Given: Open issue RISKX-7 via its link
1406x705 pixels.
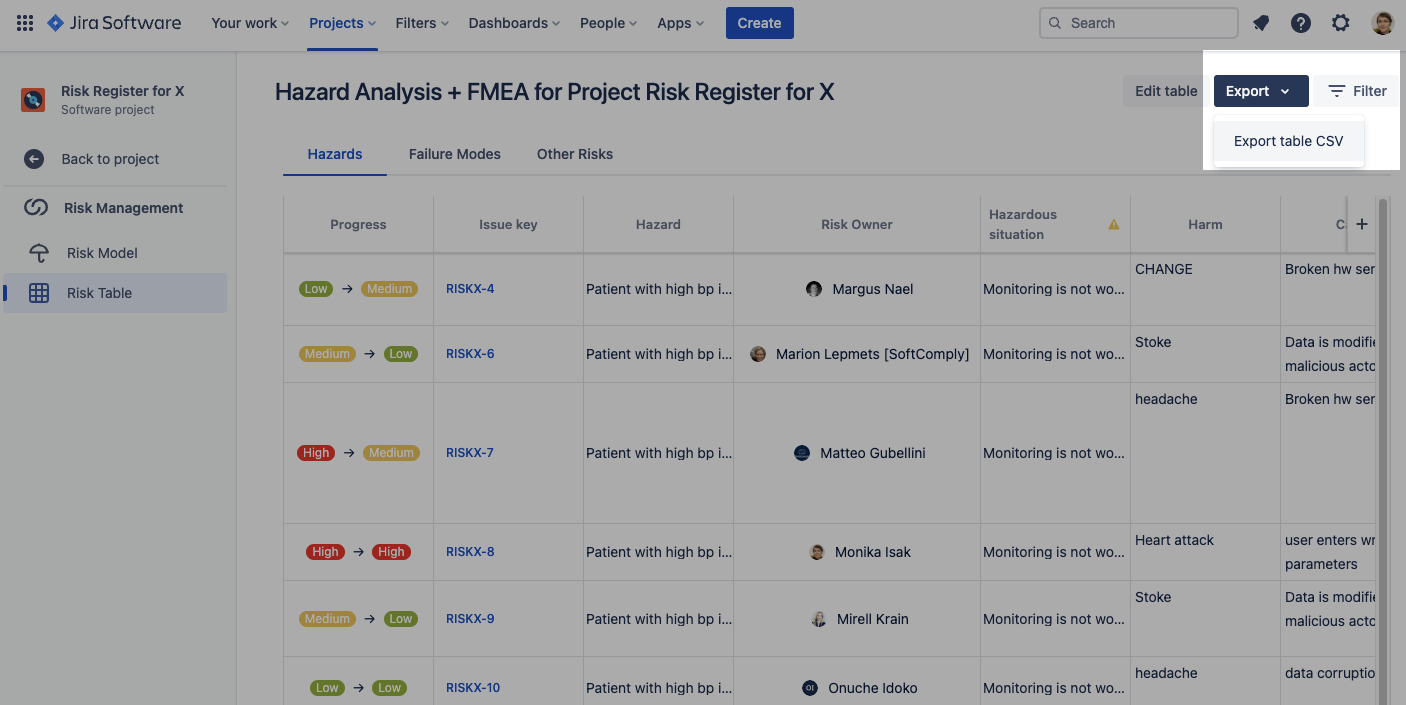Looking at the screenshot, I should click(470, 452).
